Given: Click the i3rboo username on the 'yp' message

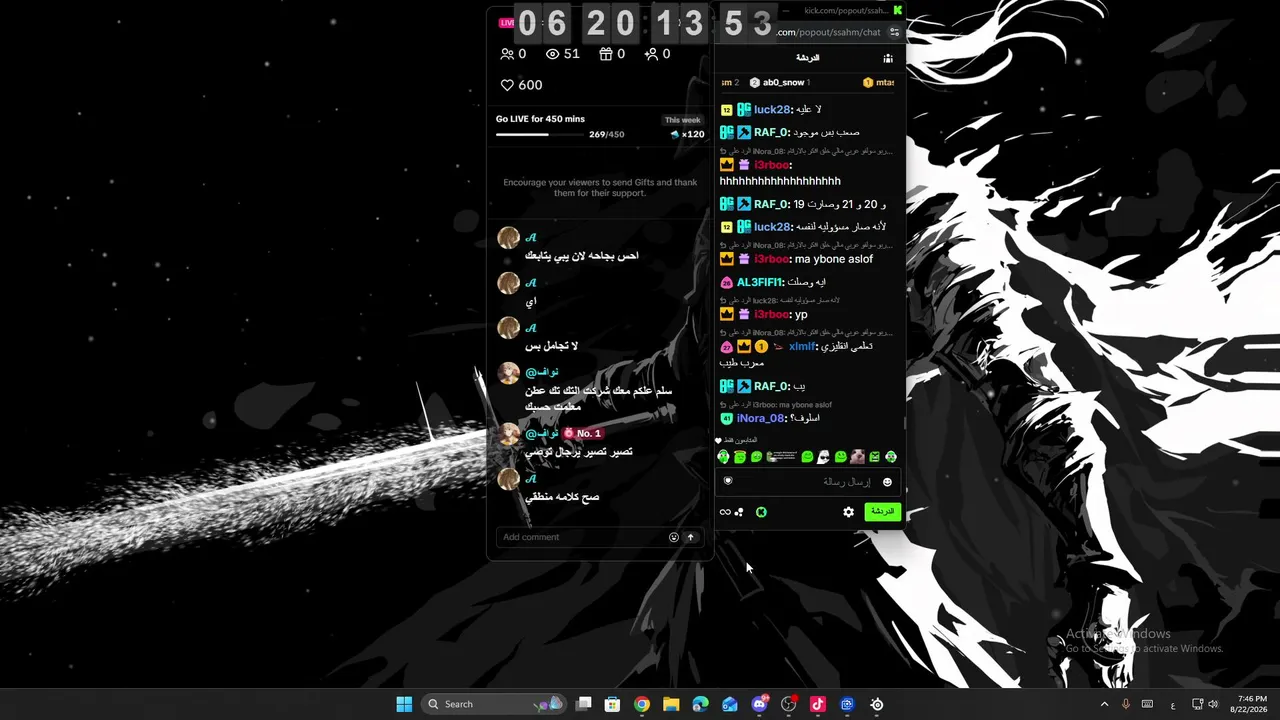Looking at the screenshot, I should (772, 315).
